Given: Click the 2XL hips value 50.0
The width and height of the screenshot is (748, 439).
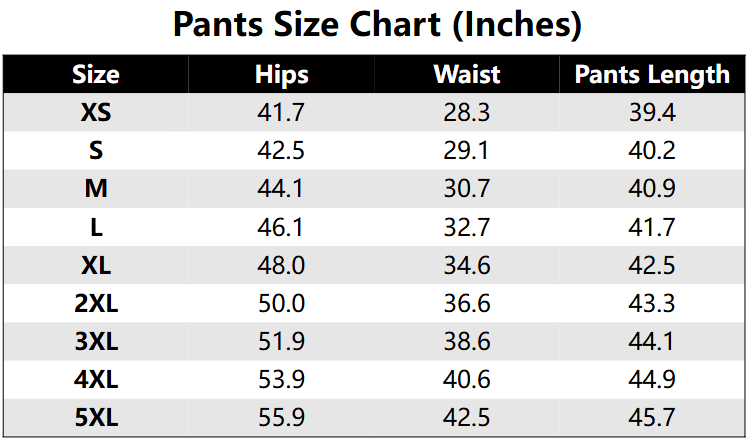Looking at the screenshot, I should coord(281,304).
